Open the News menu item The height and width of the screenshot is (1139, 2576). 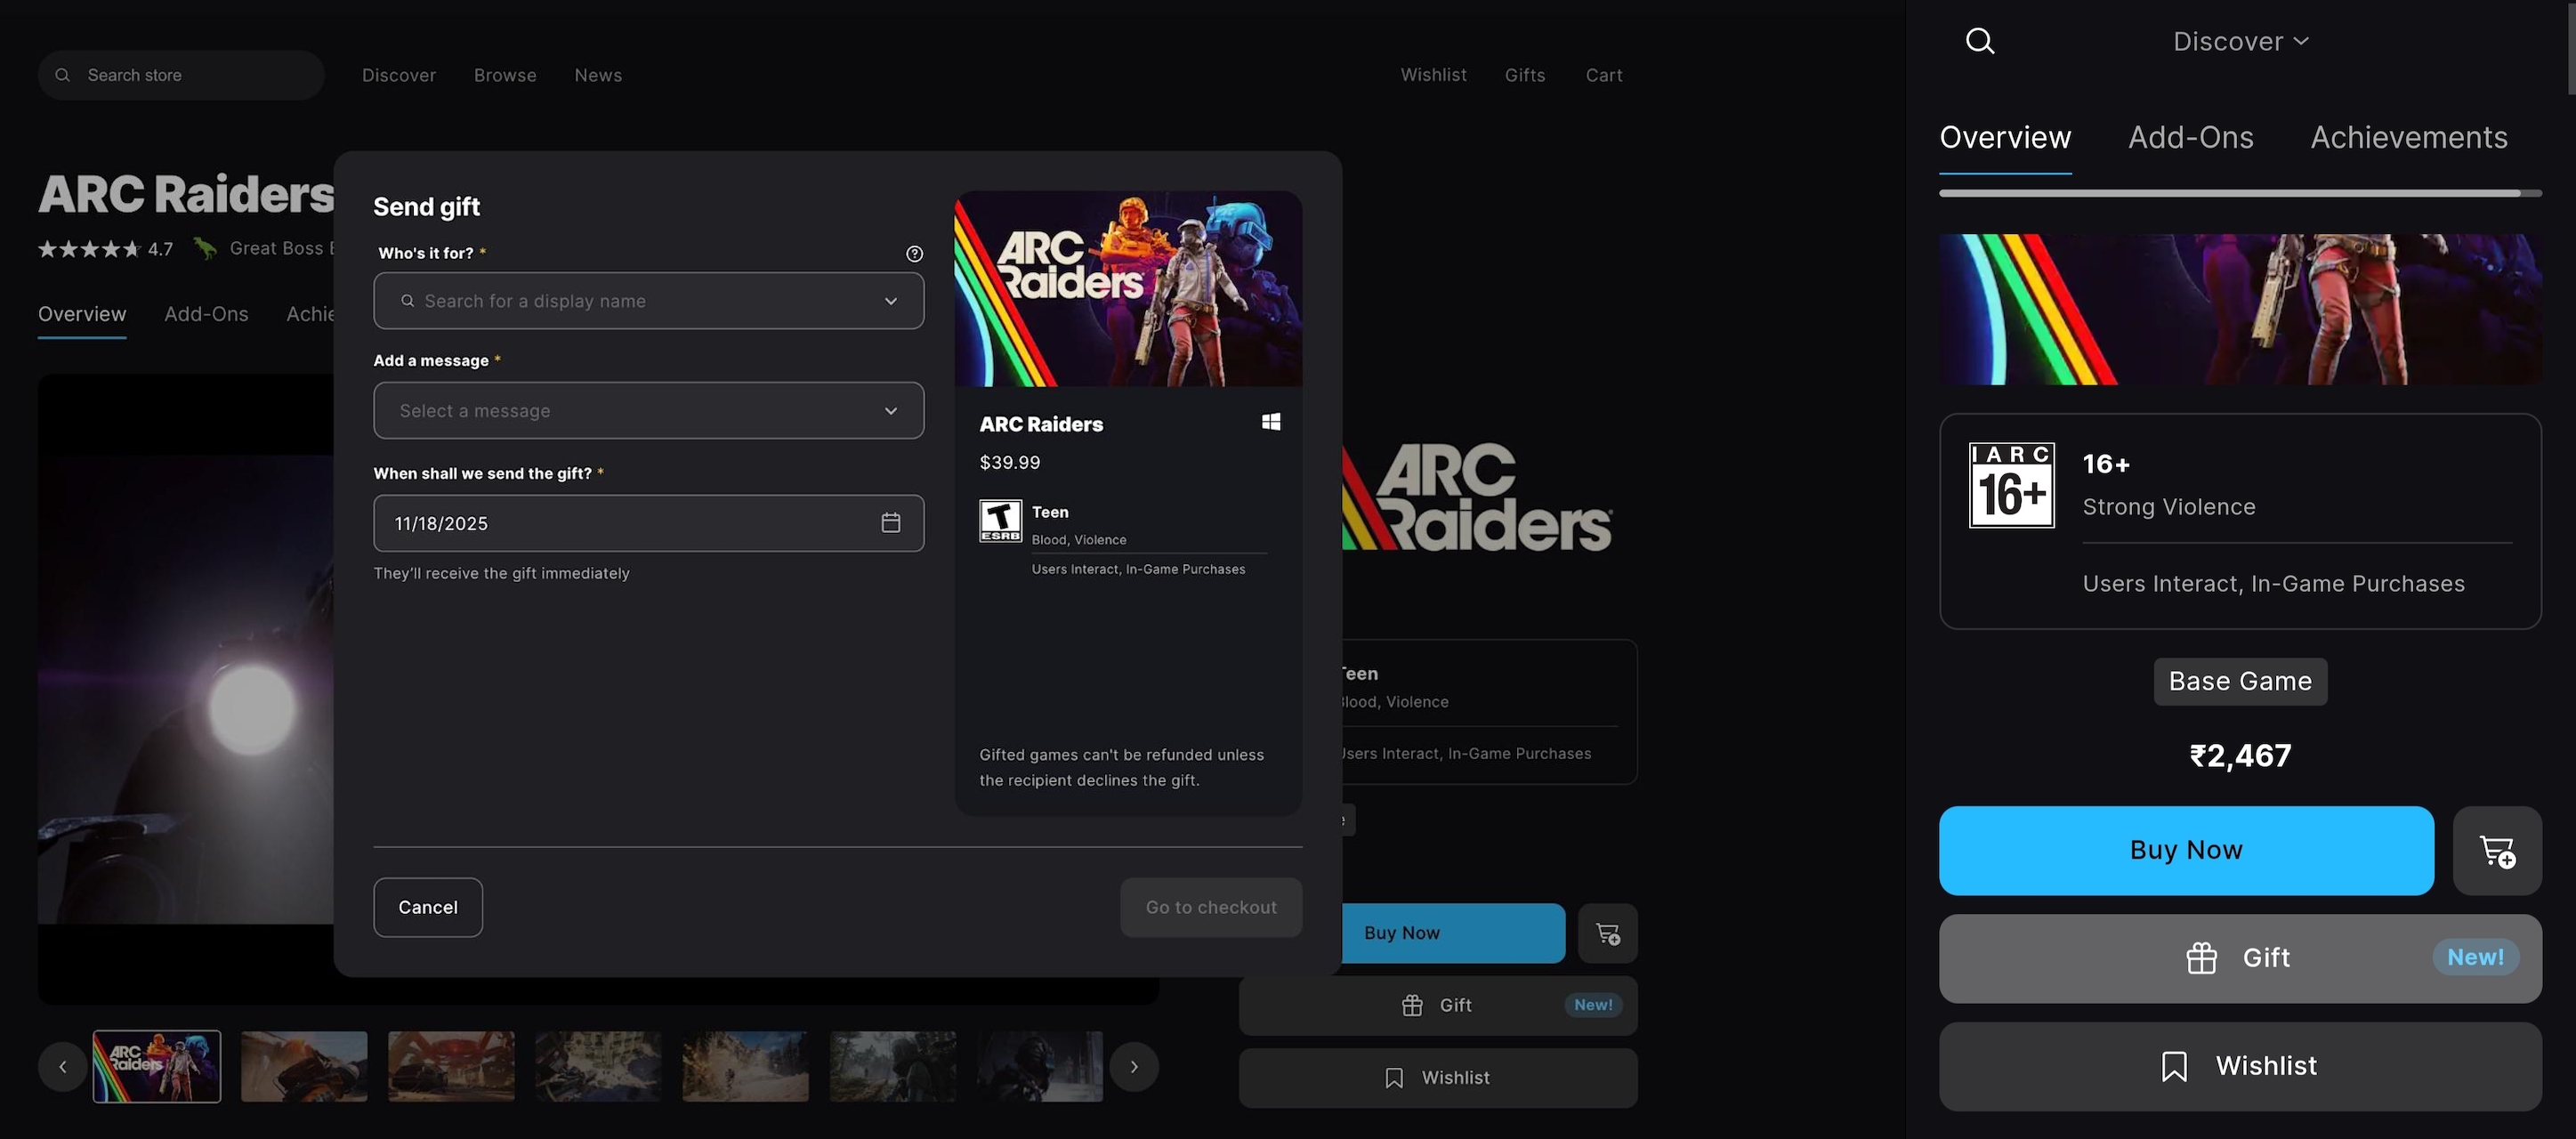(x=597, y=74)
